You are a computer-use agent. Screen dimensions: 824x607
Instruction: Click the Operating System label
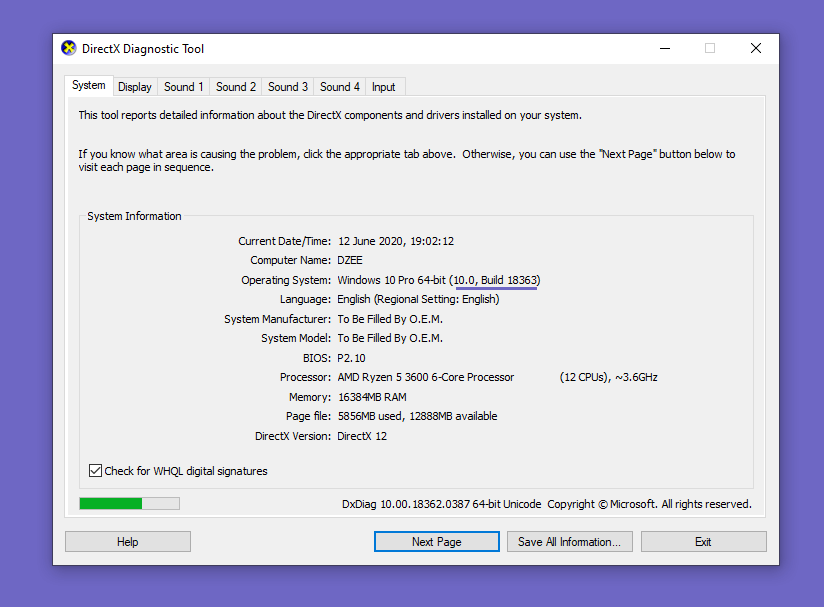286,280
